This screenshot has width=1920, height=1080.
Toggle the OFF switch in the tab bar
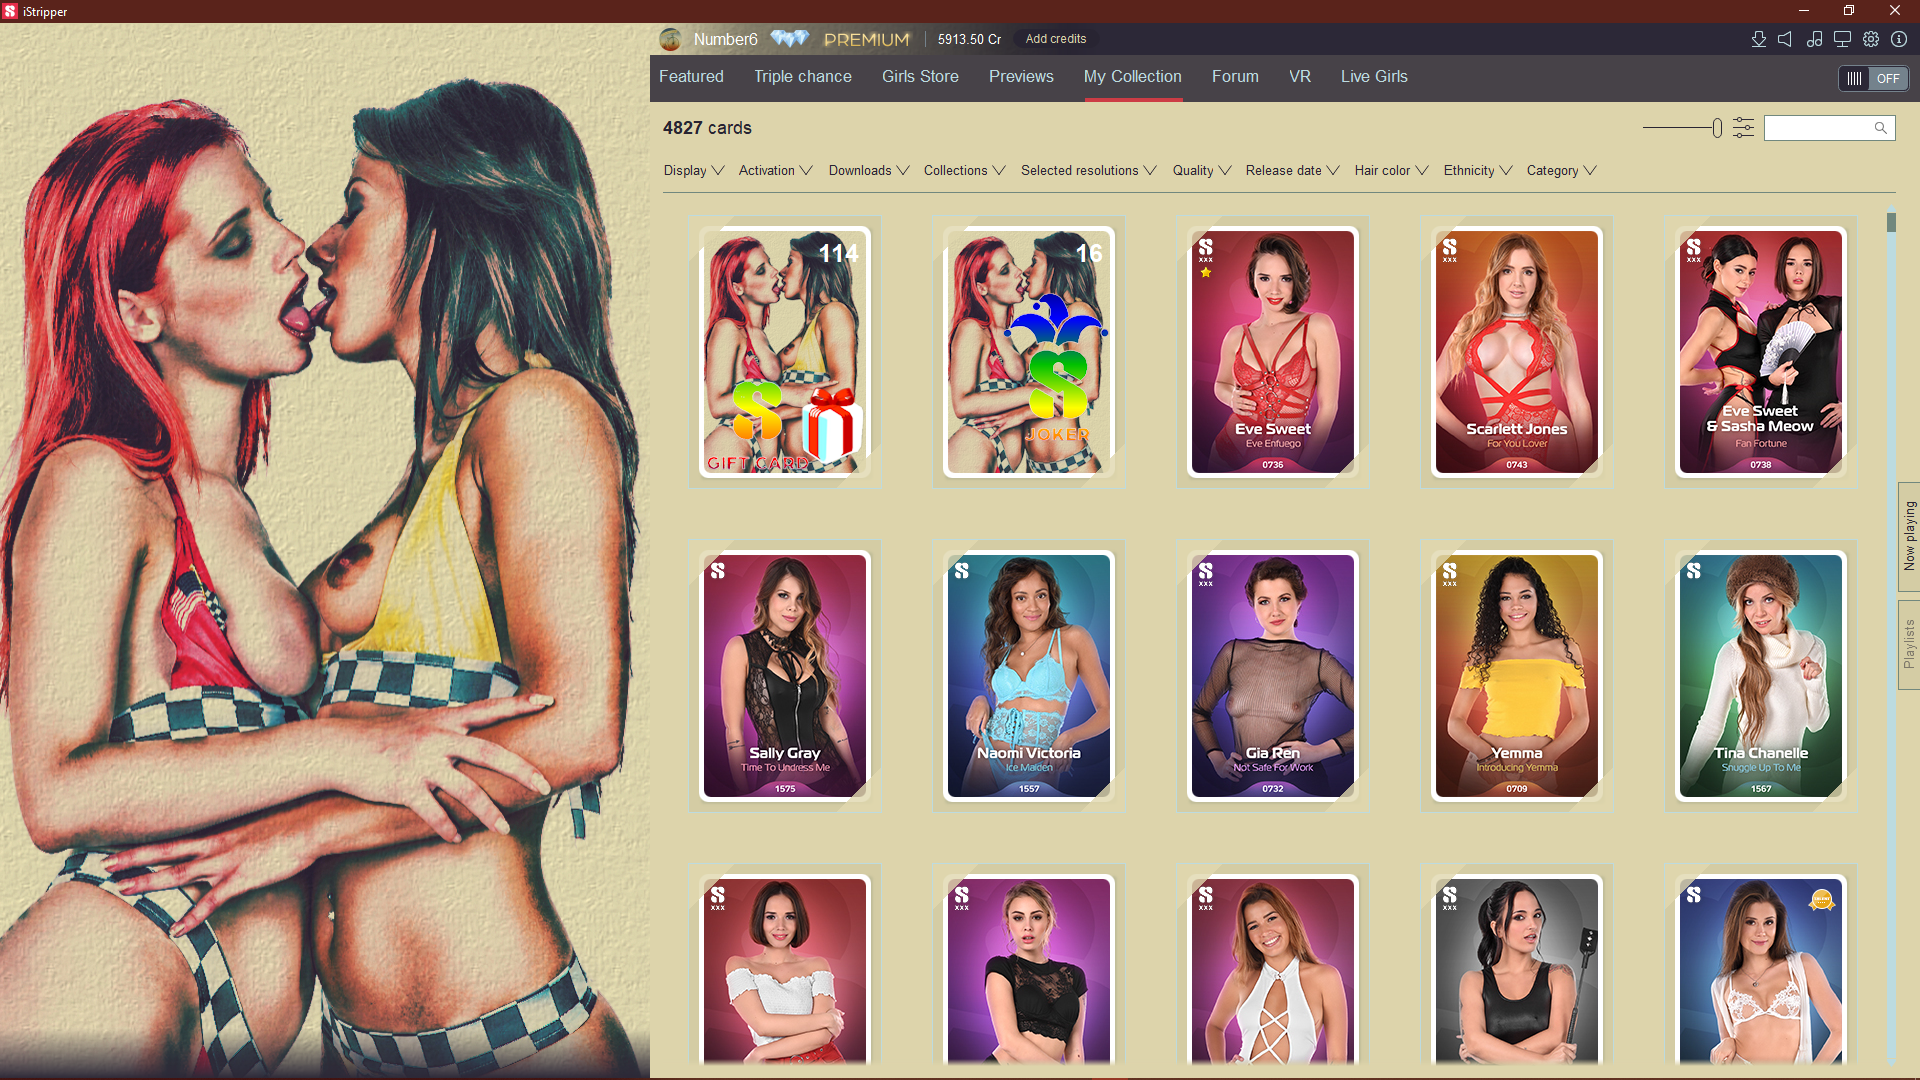(1874, 78)
